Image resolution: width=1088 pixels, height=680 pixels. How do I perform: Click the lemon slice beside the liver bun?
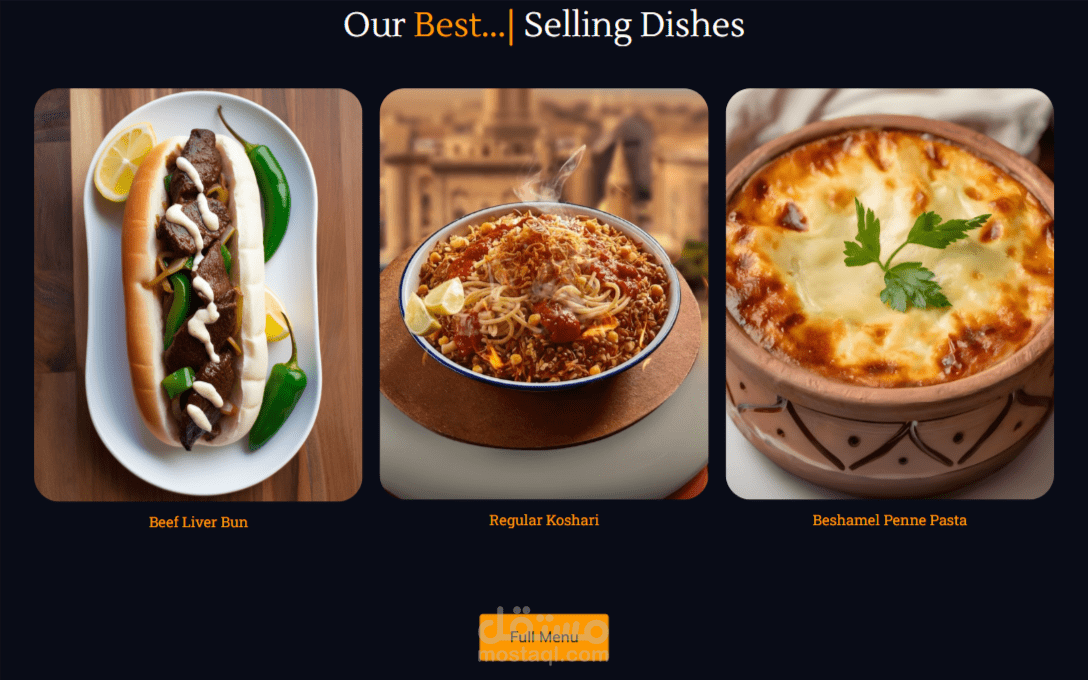click(x=125, y=161)
